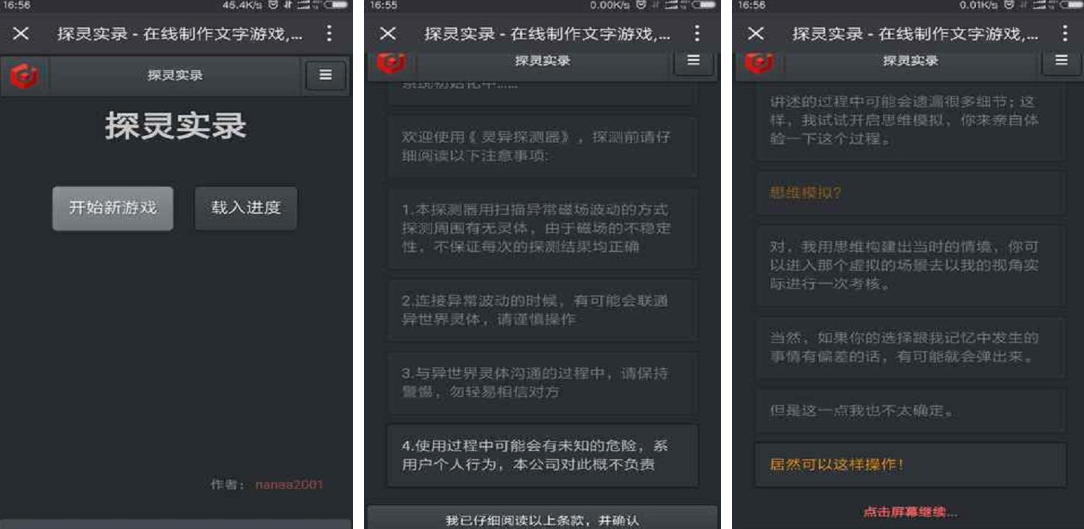This screenshot has height=529, width=1084.
Task: Open the author link nanaa2001
Action: [x=289, y=484]
